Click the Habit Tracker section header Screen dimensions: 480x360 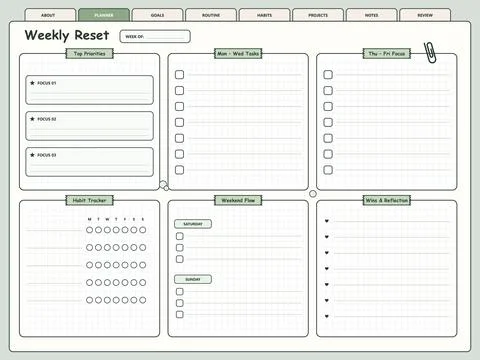(x=90, y=200)
